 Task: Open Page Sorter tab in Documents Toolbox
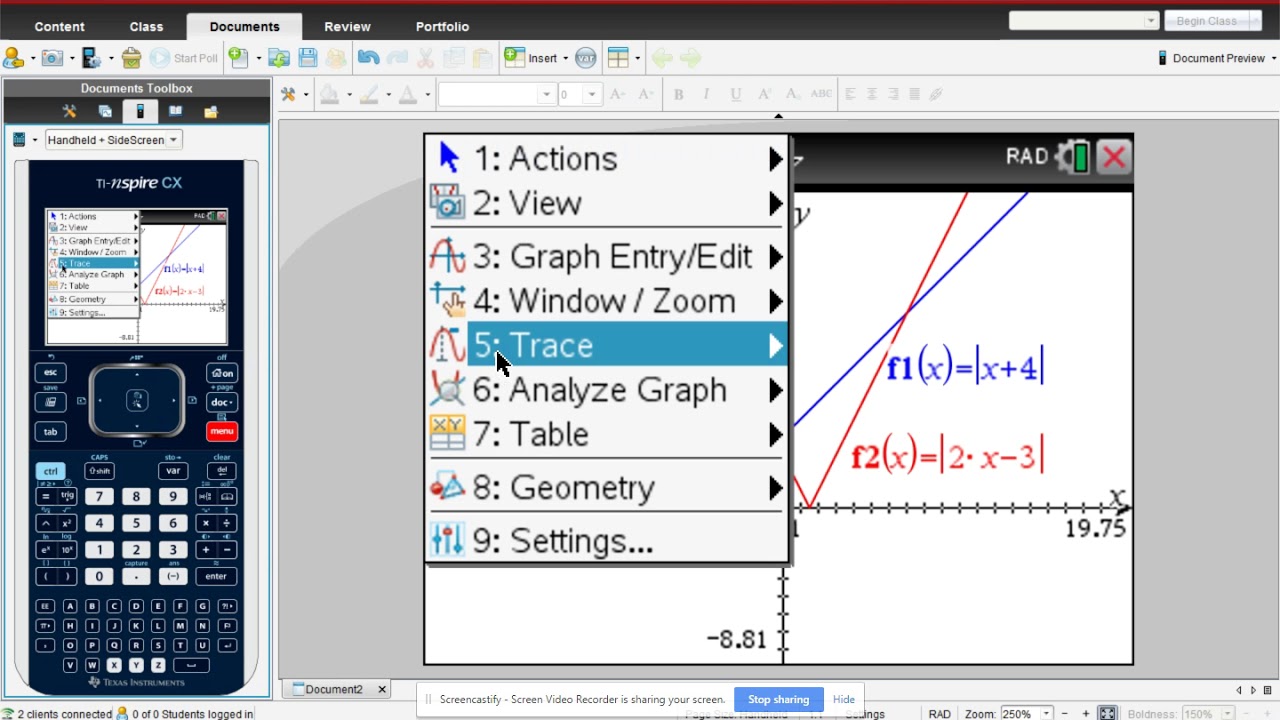[x=105, y=112]
